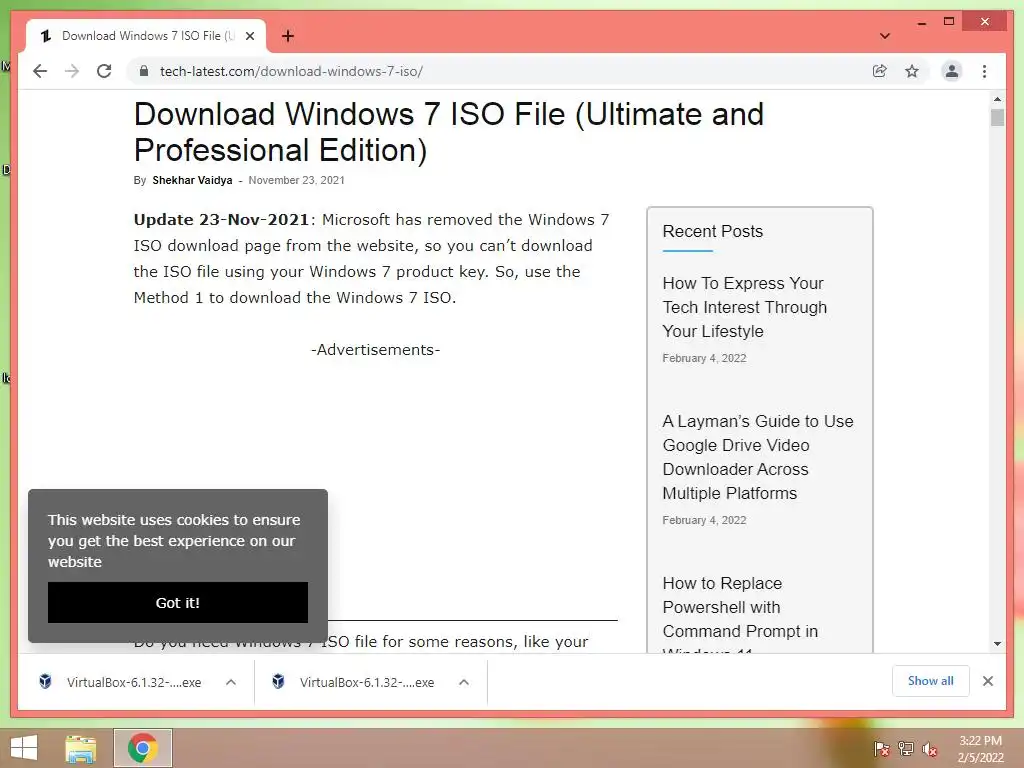Open Chrome three-dot menu
Screen dimensions: 1024x768
(x=984, y=71)
